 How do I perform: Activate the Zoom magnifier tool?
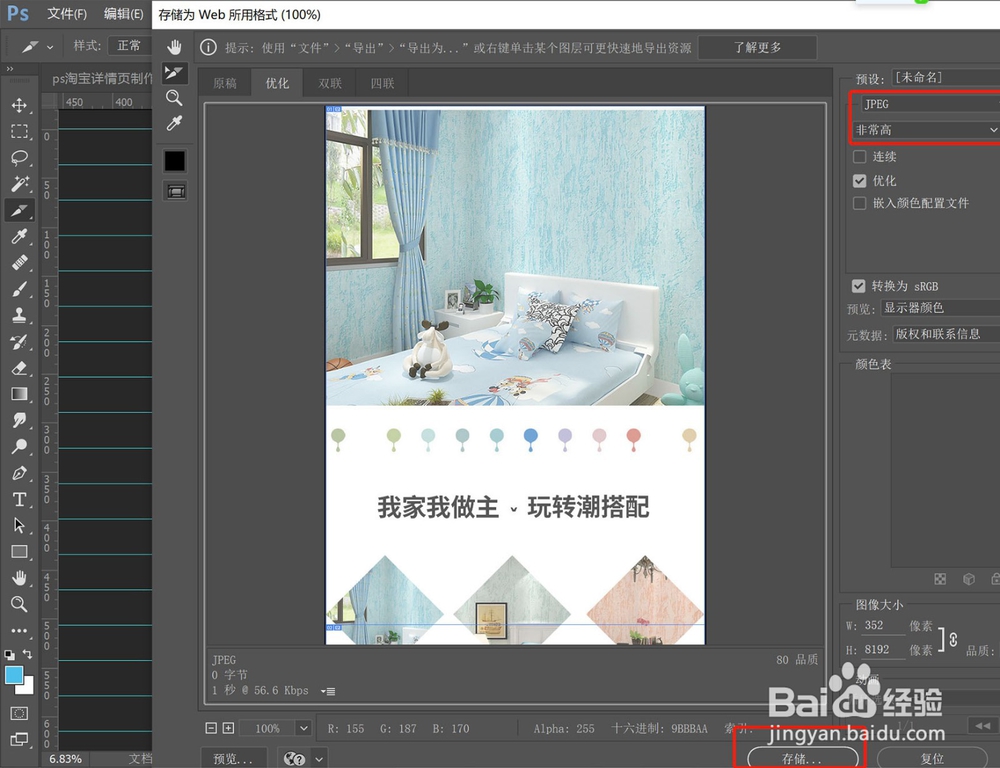click(x=175, y=99)
